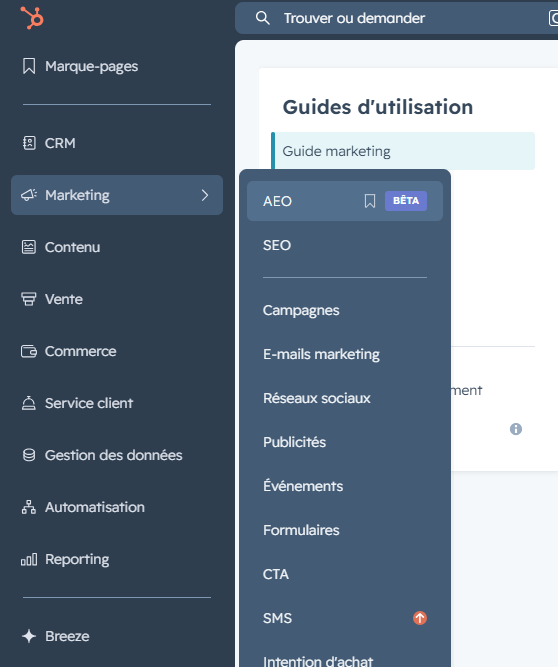Open AEO from the Marketing submenu
This screenshot has width=558, height=667.
pos(345,201)
